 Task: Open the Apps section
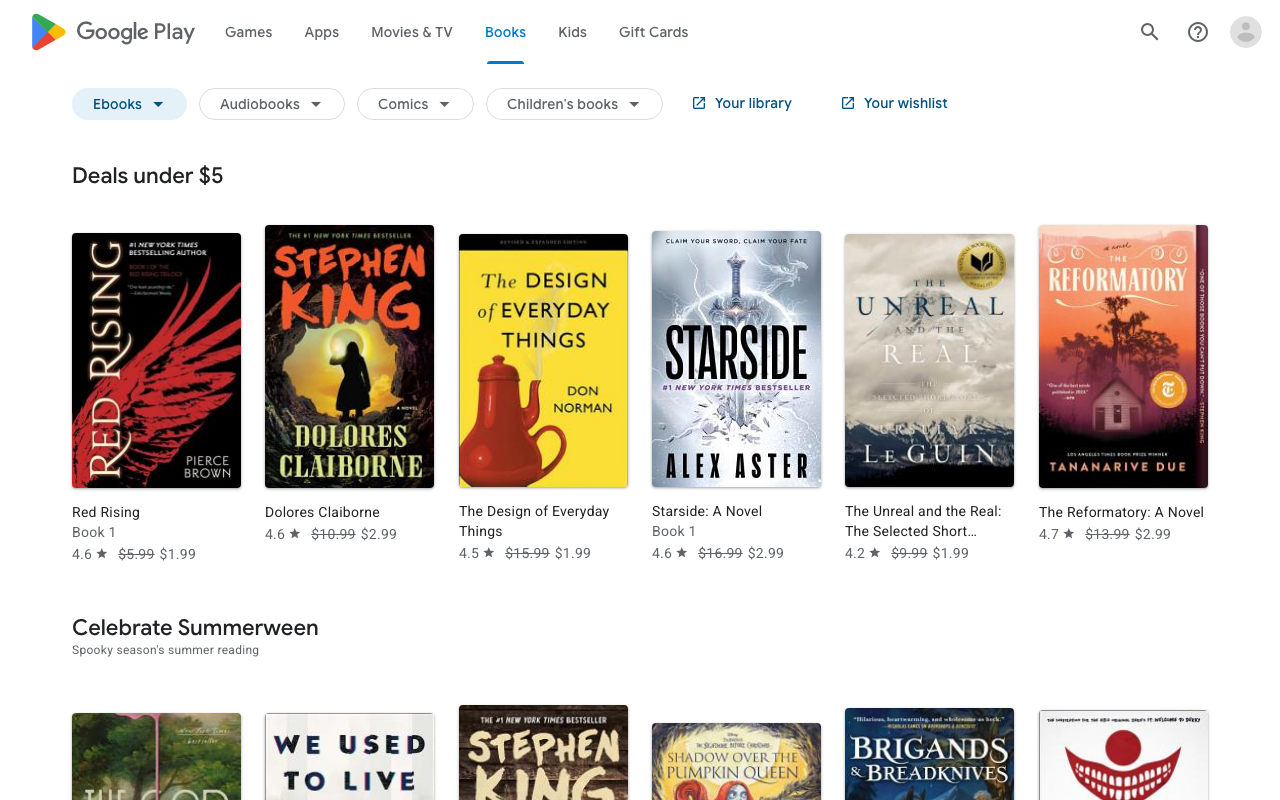tap(322, 32)
